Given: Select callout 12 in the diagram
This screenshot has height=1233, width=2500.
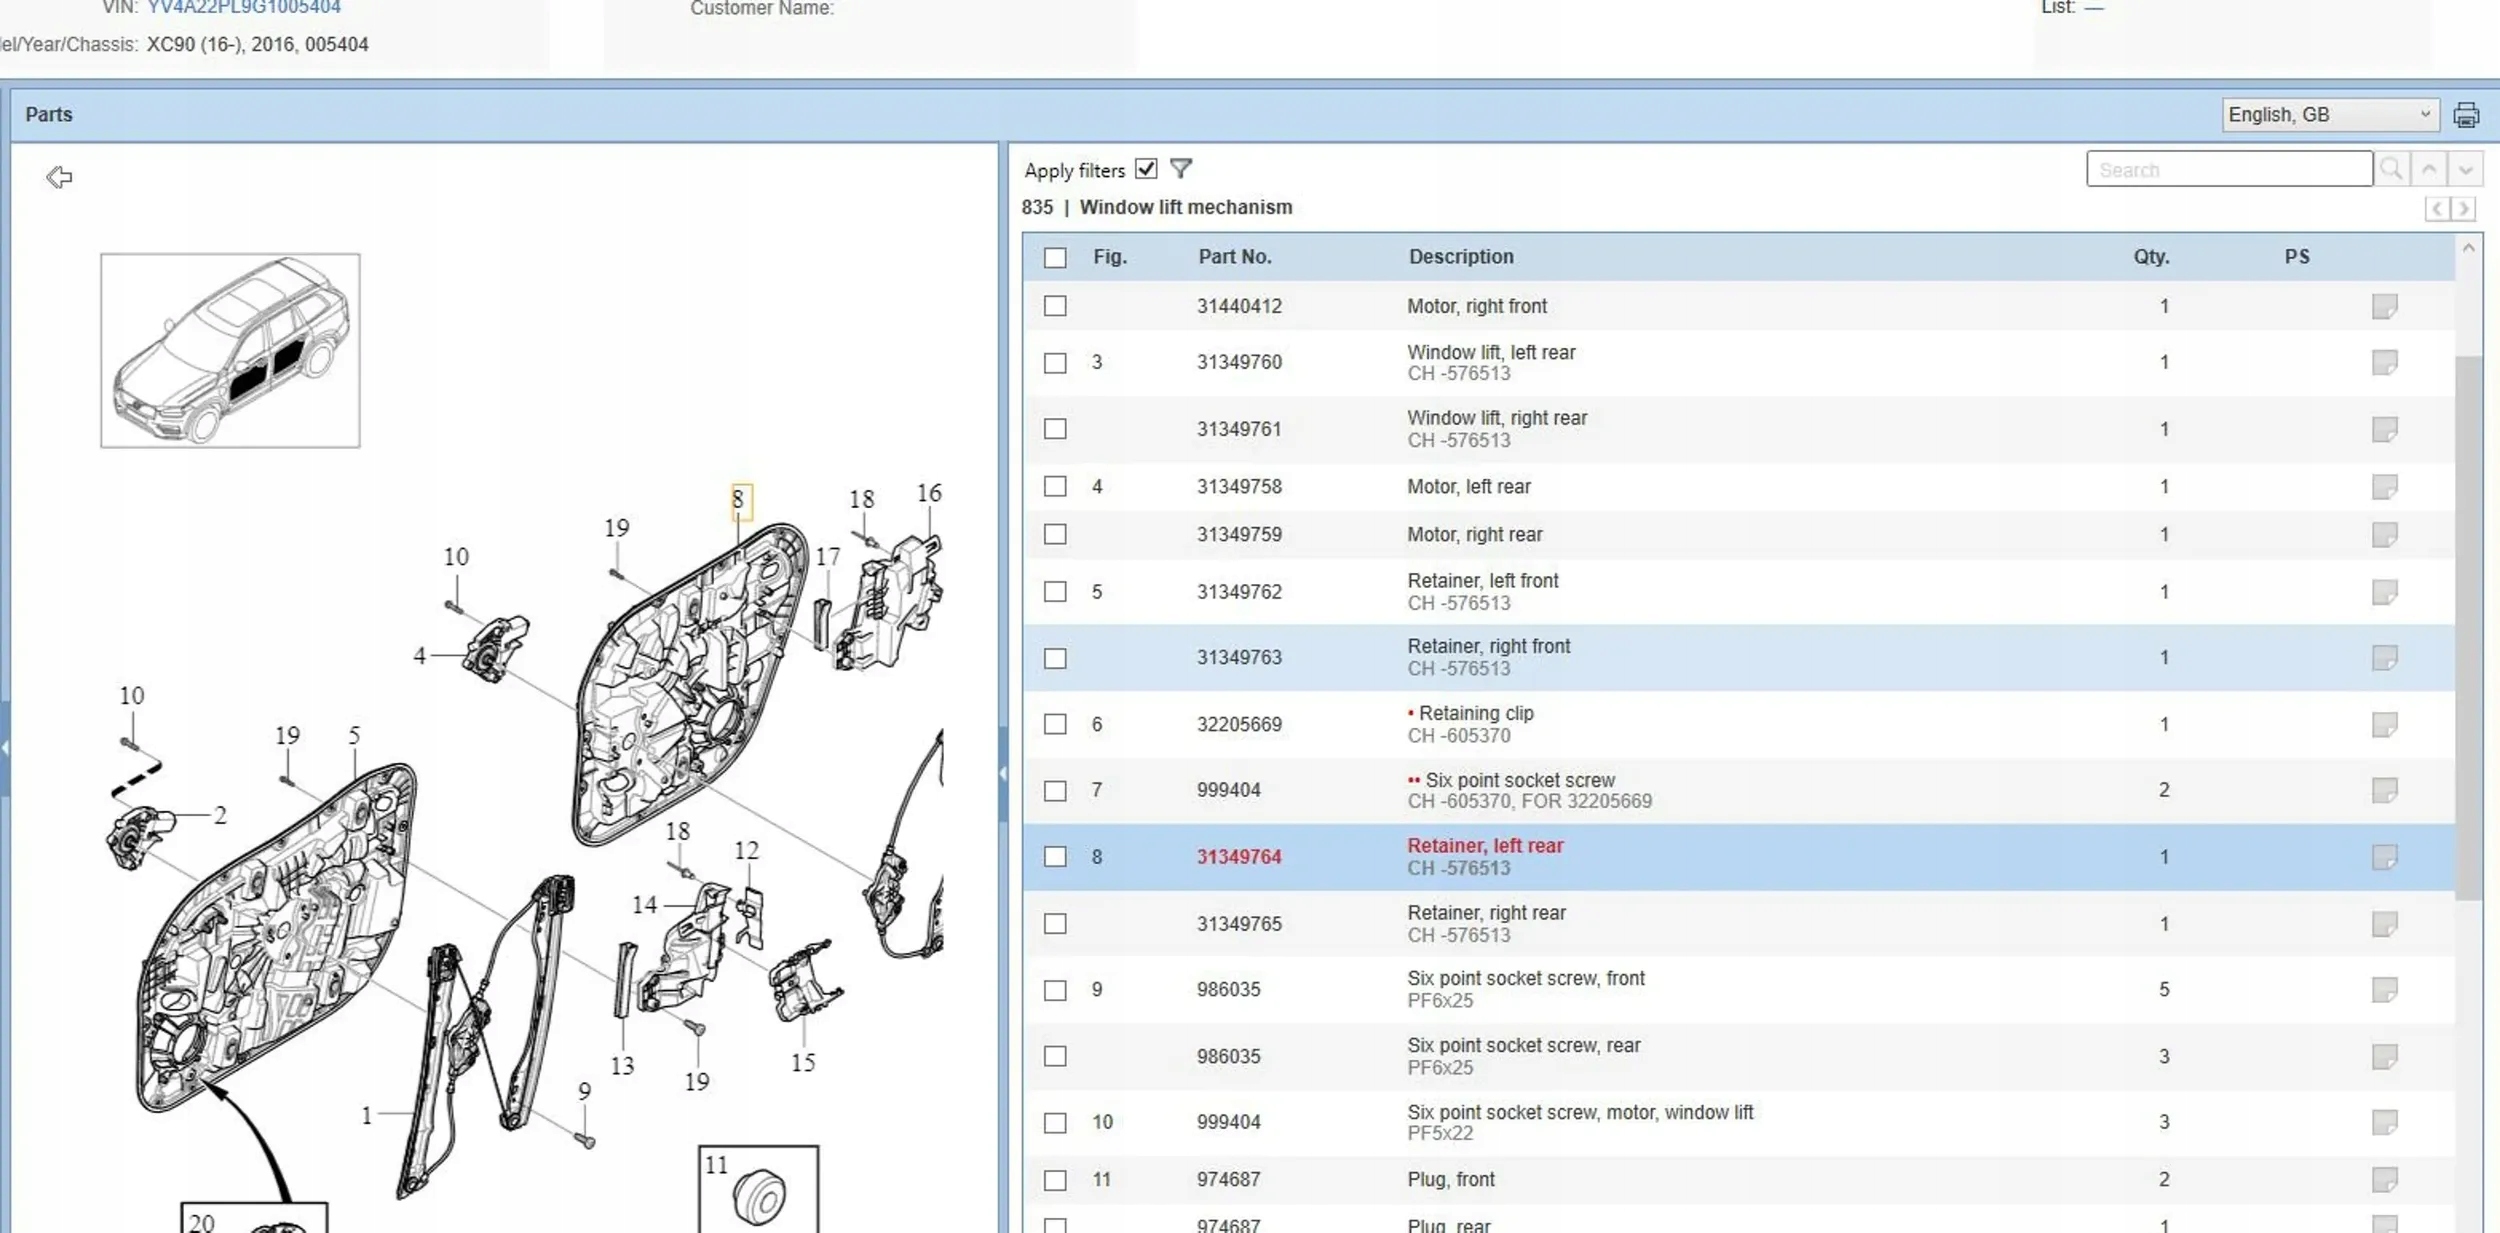Looking at the screenshot, I should pos(747,851).
